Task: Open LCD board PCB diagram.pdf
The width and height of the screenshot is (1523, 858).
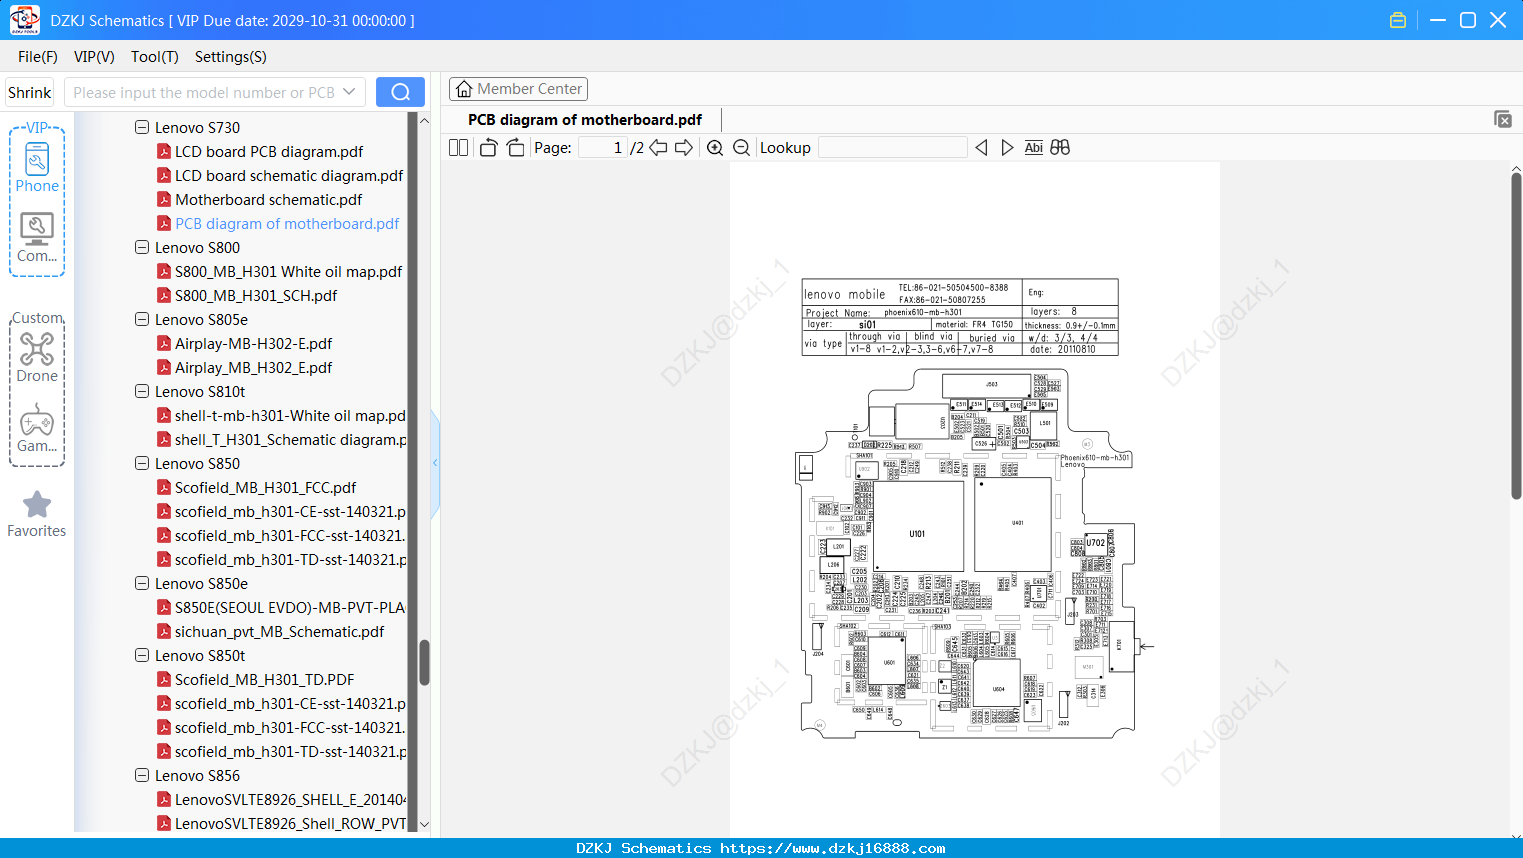Action: tap(269, 152)
